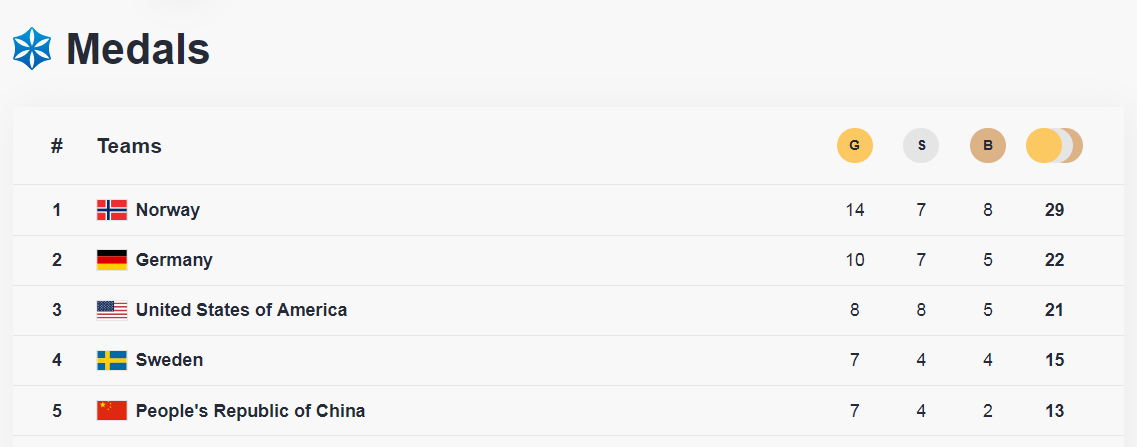Image resolution: width=1137 pixels, height=447 pixels.
Task: Open the Germany team link
Action: tap(174, 260)
